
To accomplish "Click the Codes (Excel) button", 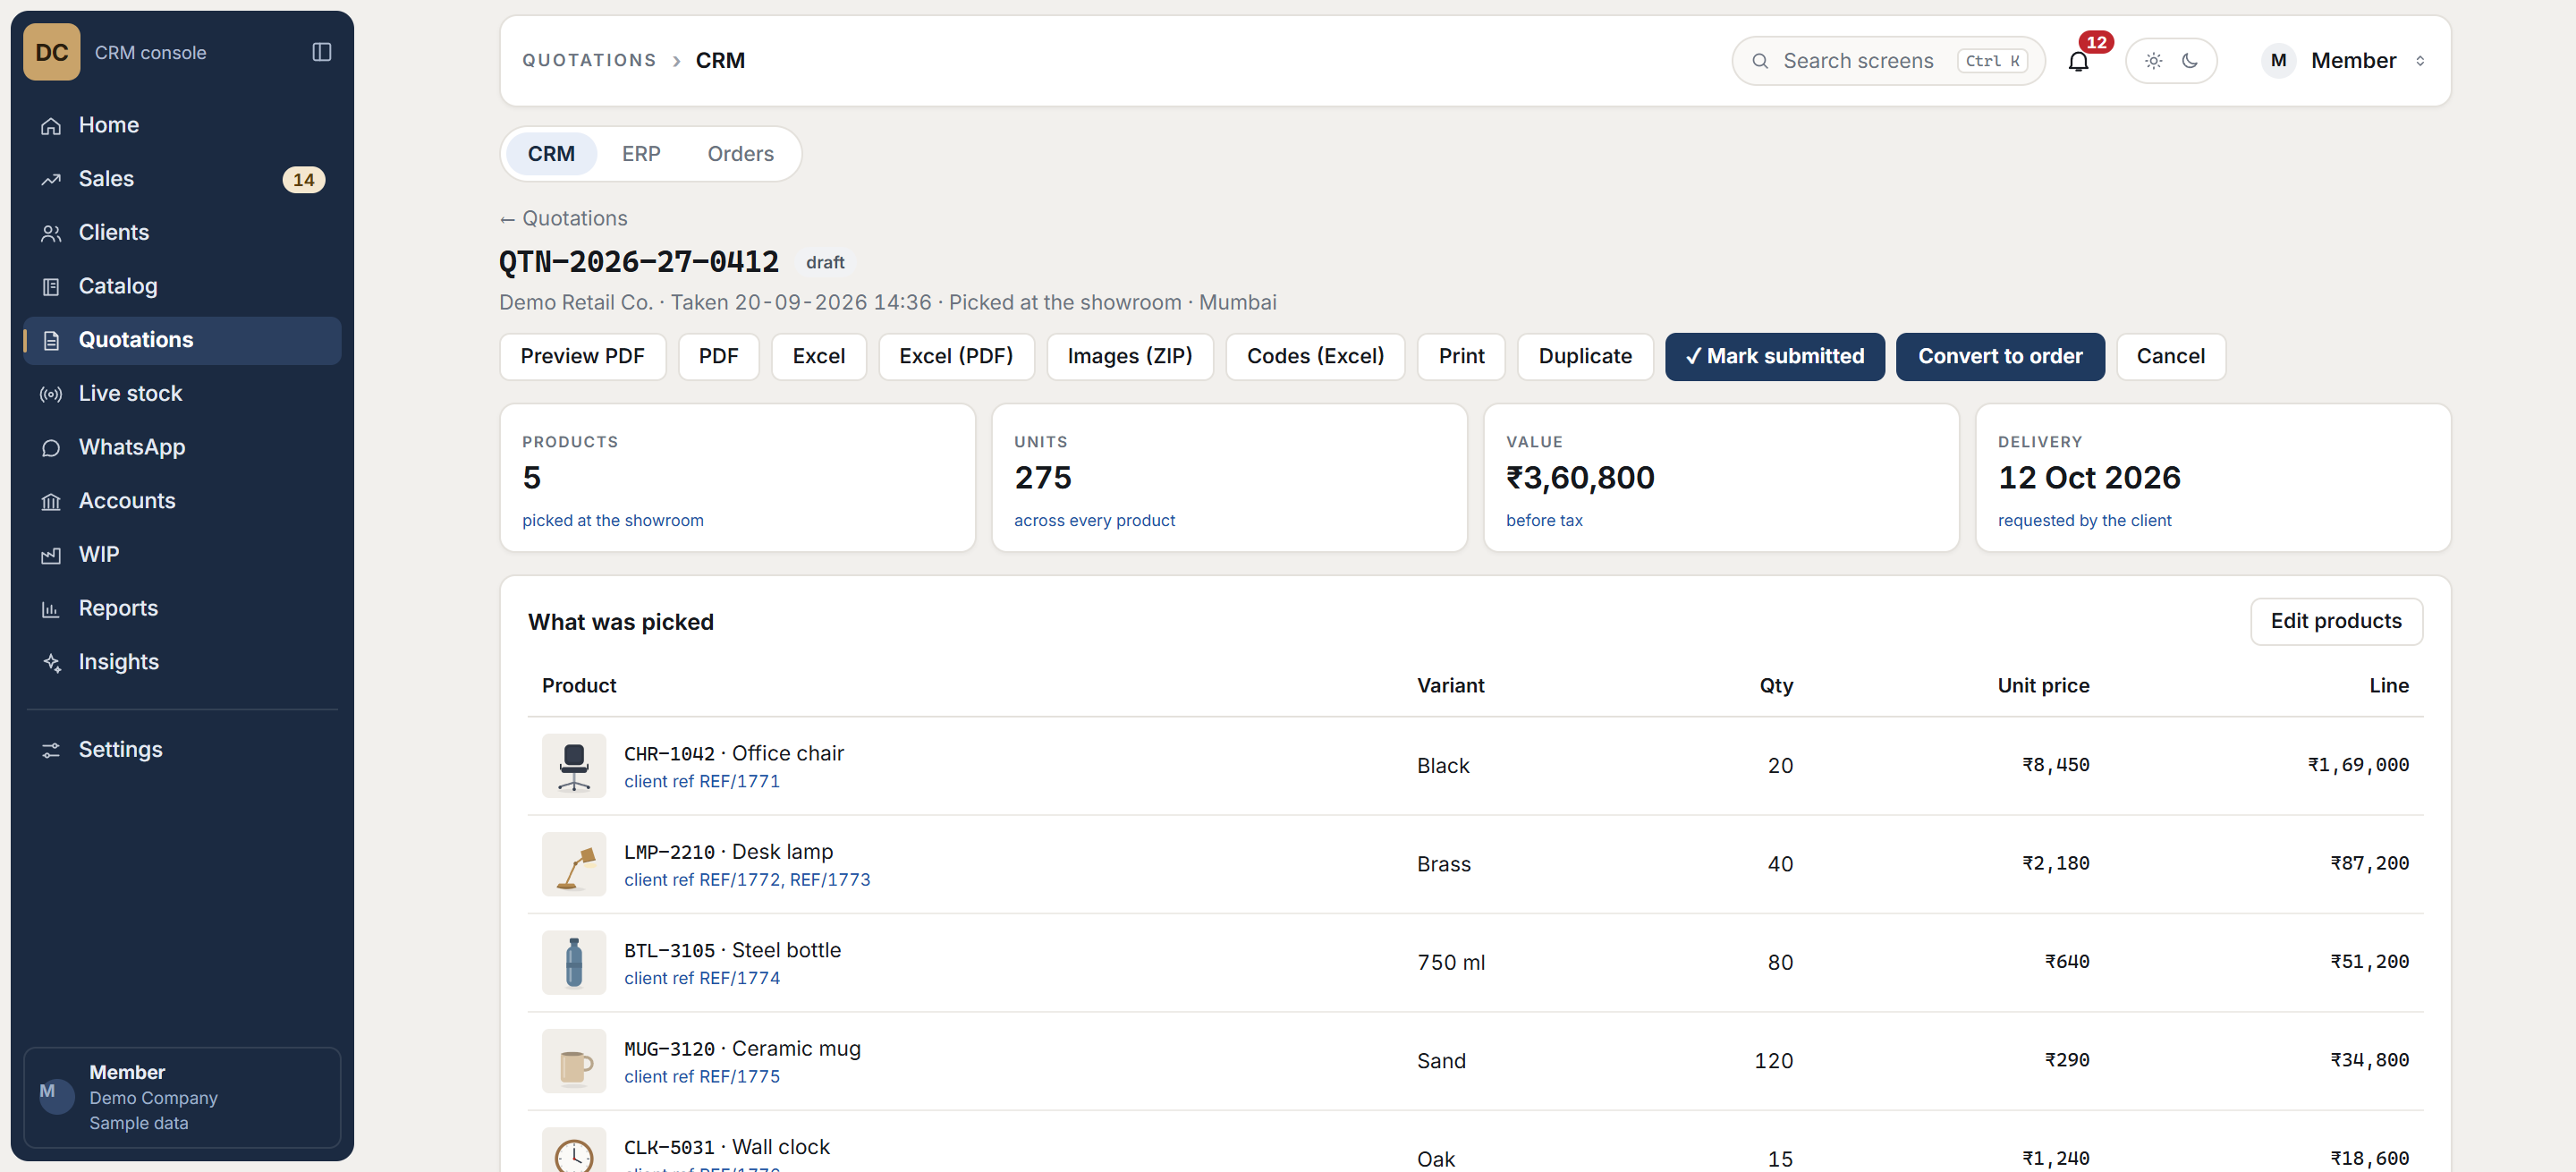I will pyautogui.click(x=1315, y=357).
